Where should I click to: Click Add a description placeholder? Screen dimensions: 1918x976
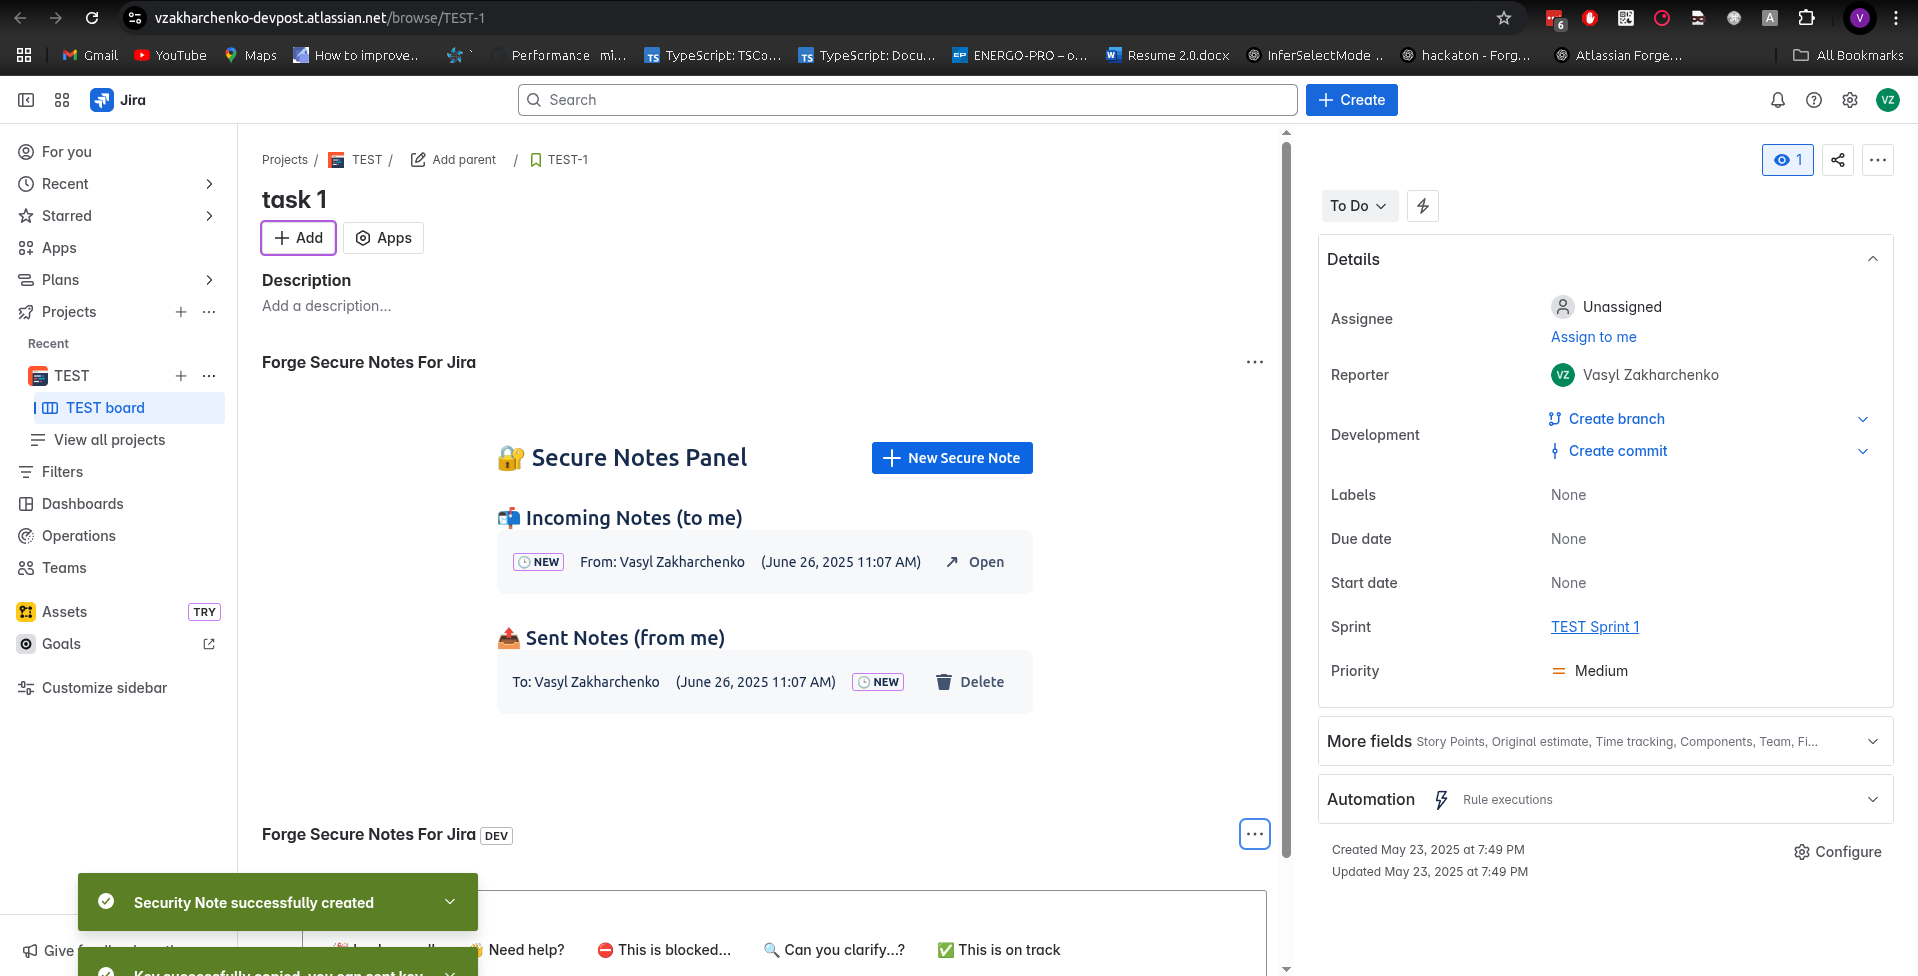(327, 306)
